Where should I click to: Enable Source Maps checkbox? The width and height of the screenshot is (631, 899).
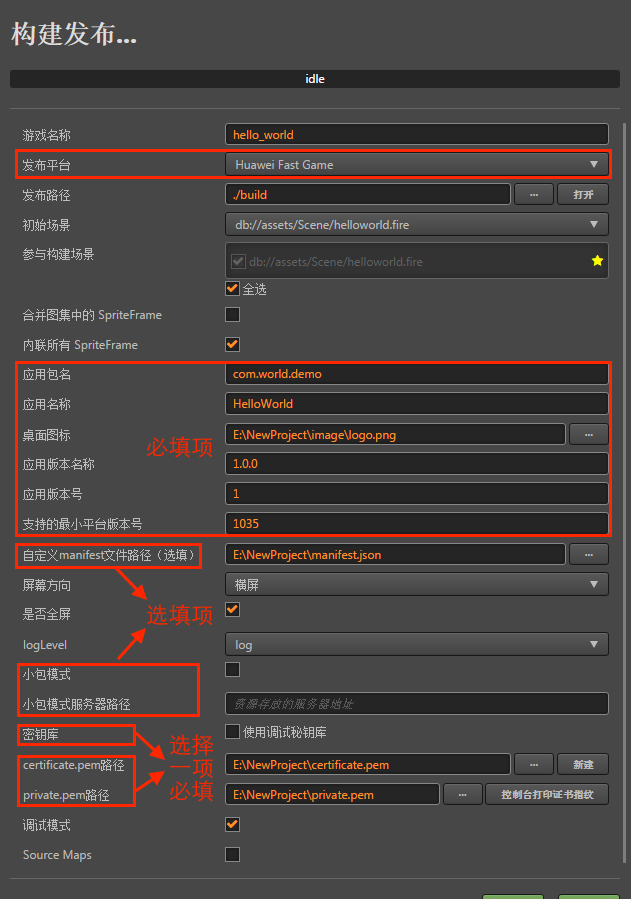tap(232, 854)
